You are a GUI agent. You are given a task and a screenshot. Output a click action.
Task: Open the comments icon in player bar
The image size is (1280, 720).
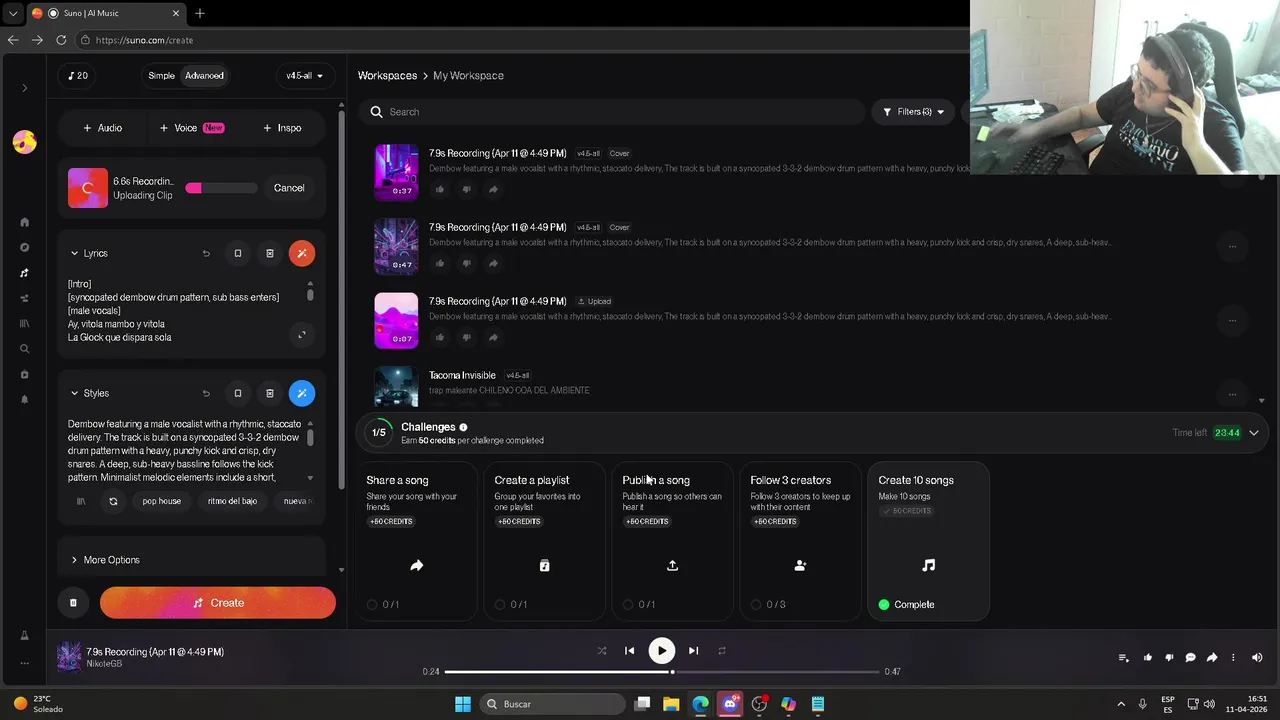[1190, 658]
